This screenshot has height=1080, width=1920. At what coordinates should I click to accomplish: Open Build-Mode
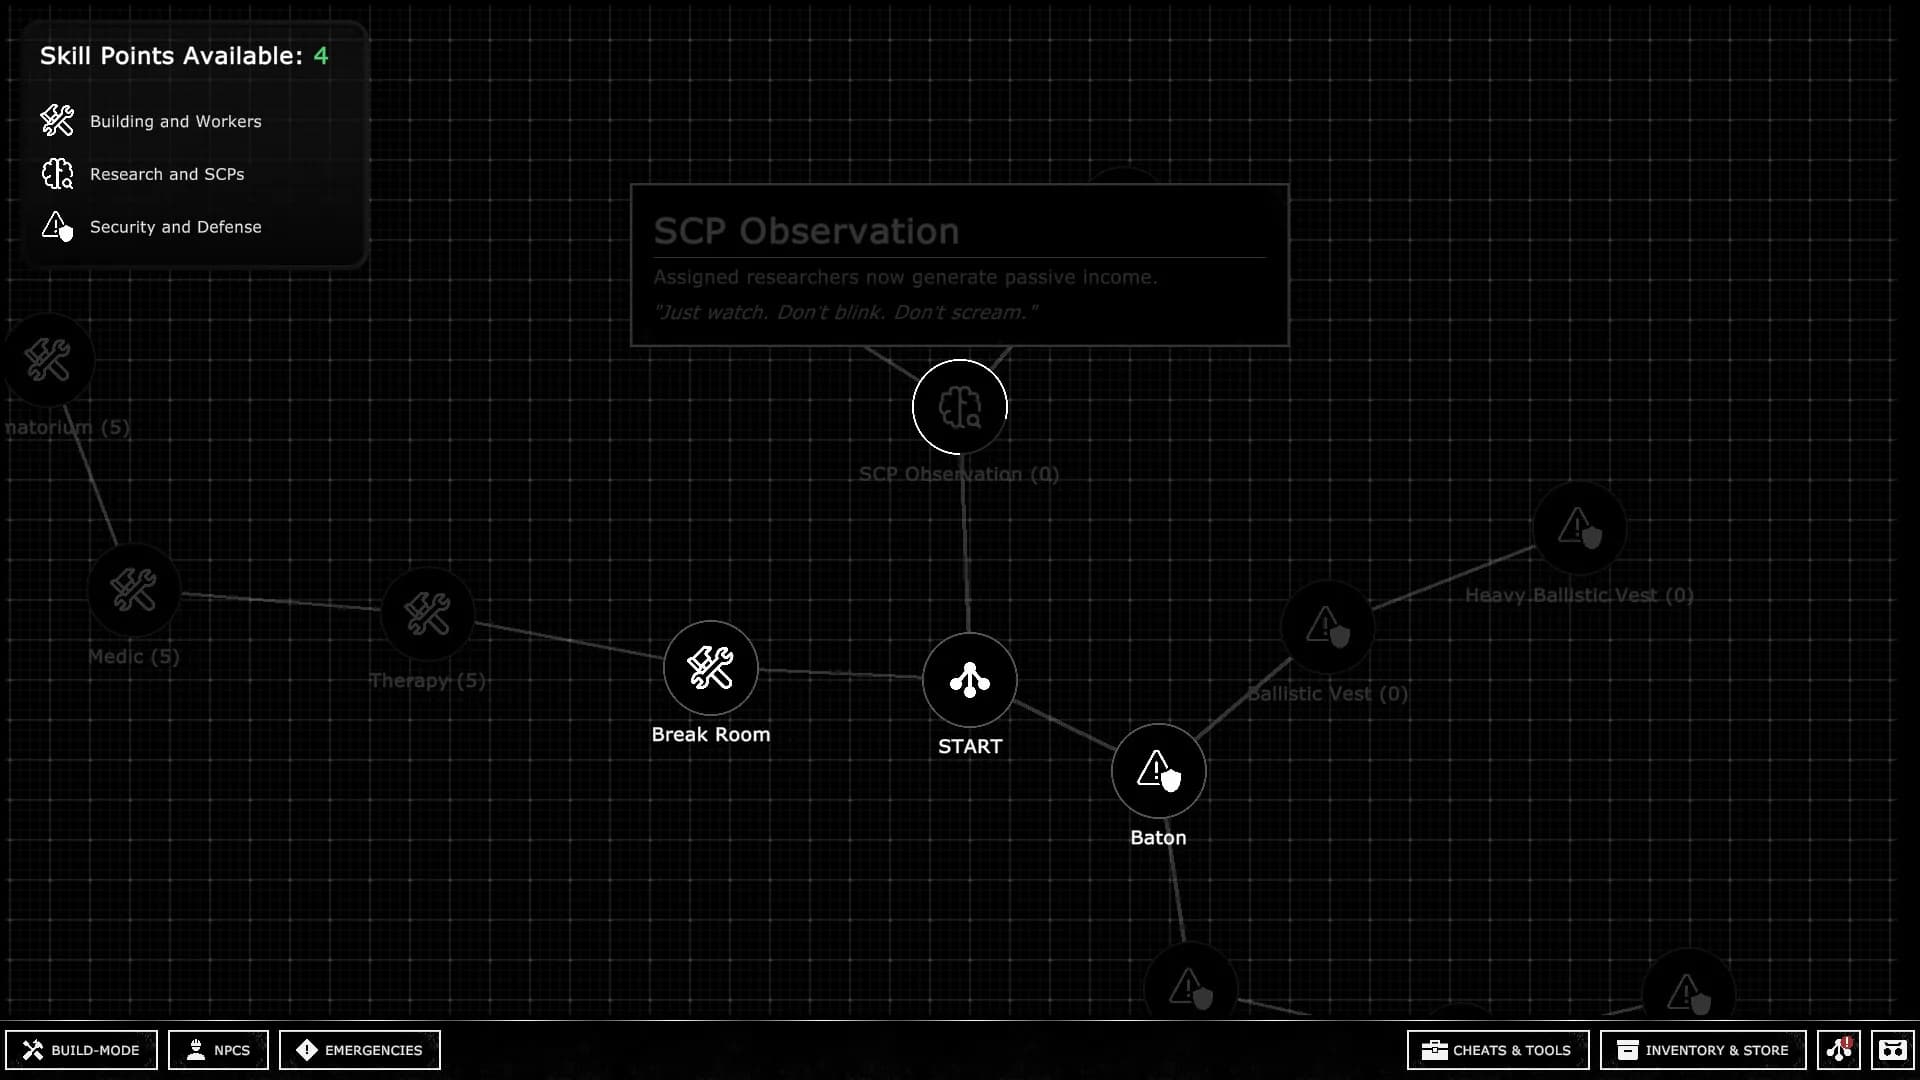coord(82,1050)
